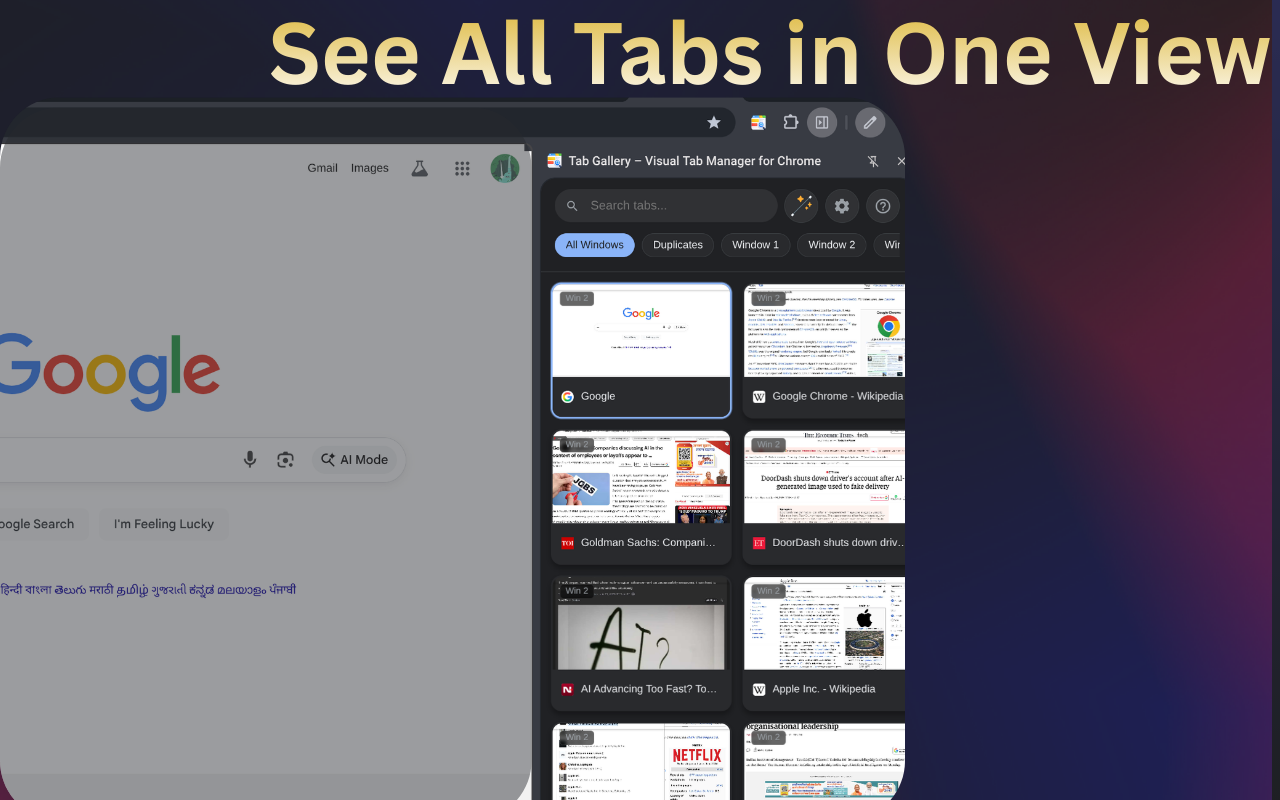Click the pencil edit icon in toolbar
Screen dimensions: 1280x800
[870, 122]
